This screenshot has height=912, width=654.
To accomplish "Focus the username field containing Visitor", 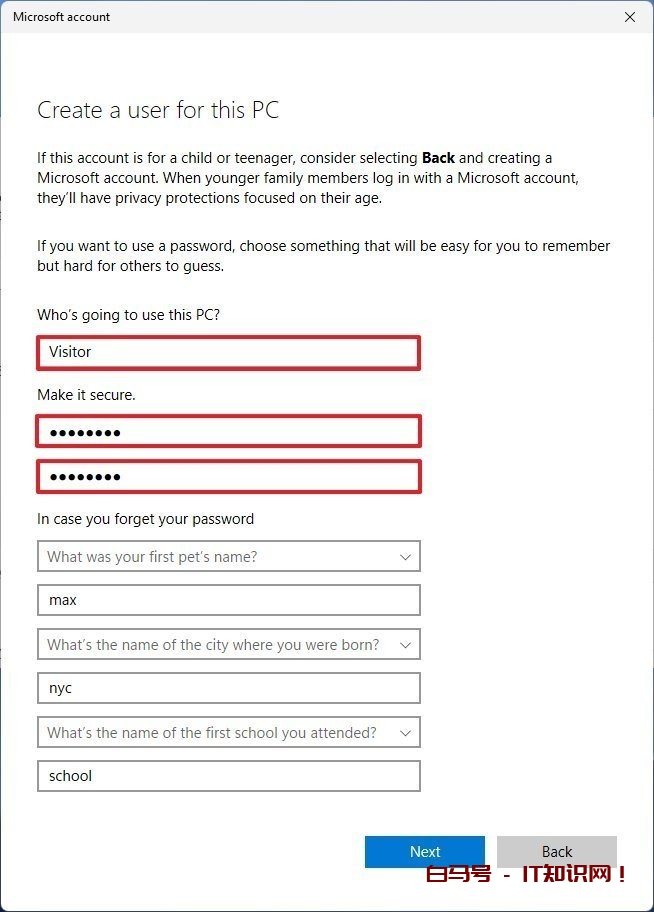I will pos(228,352).
